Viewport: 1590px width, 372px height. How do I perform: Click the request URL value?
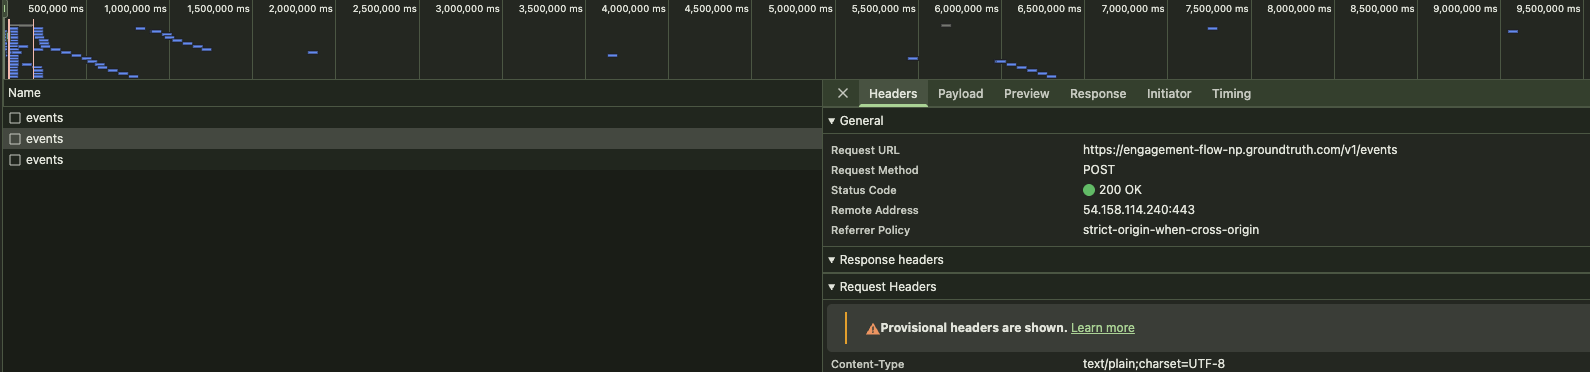(x=1240, y=150)
